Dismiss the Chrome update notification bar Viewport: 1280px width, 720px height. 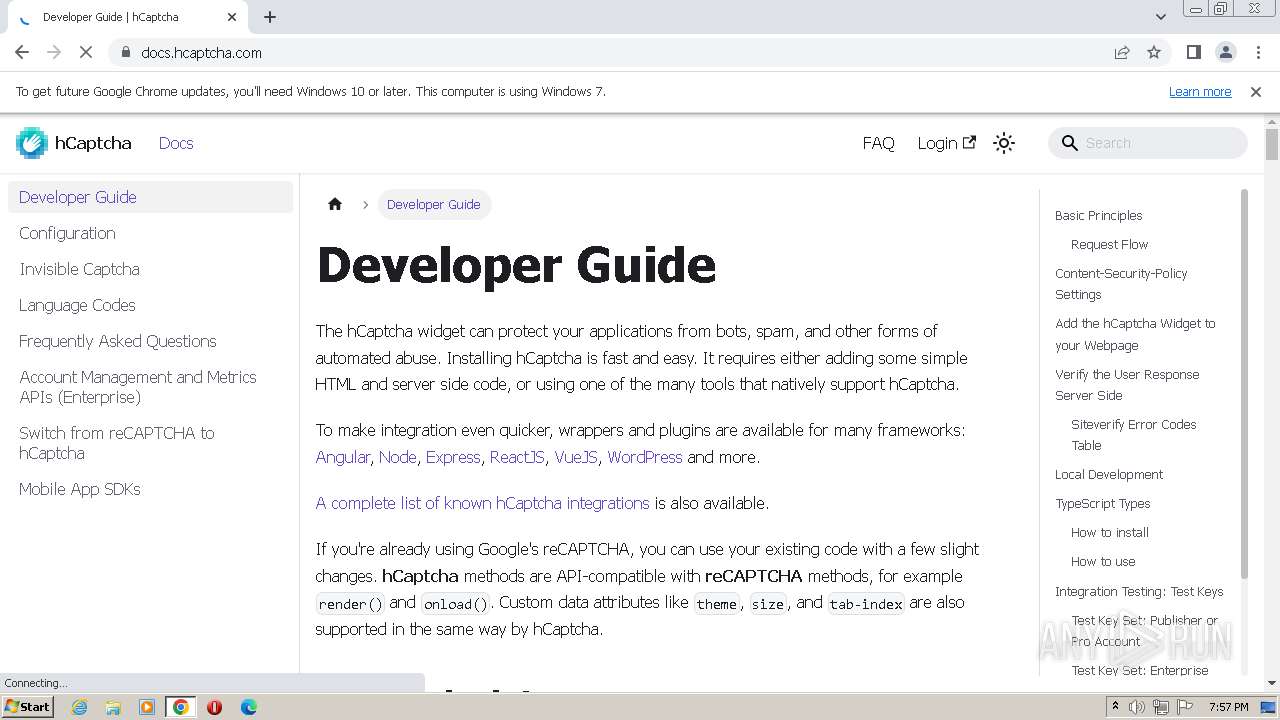(1256, 92)
